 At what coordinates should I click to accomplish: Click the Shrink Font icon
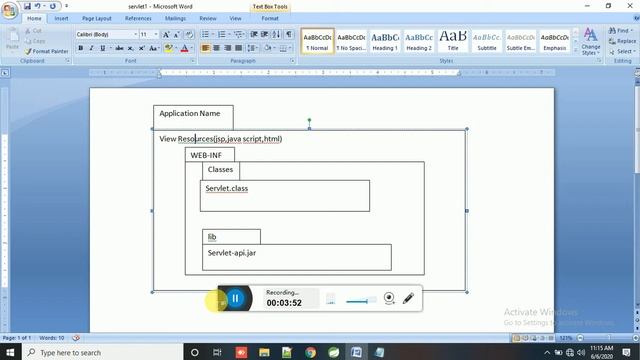pos(177,35)
